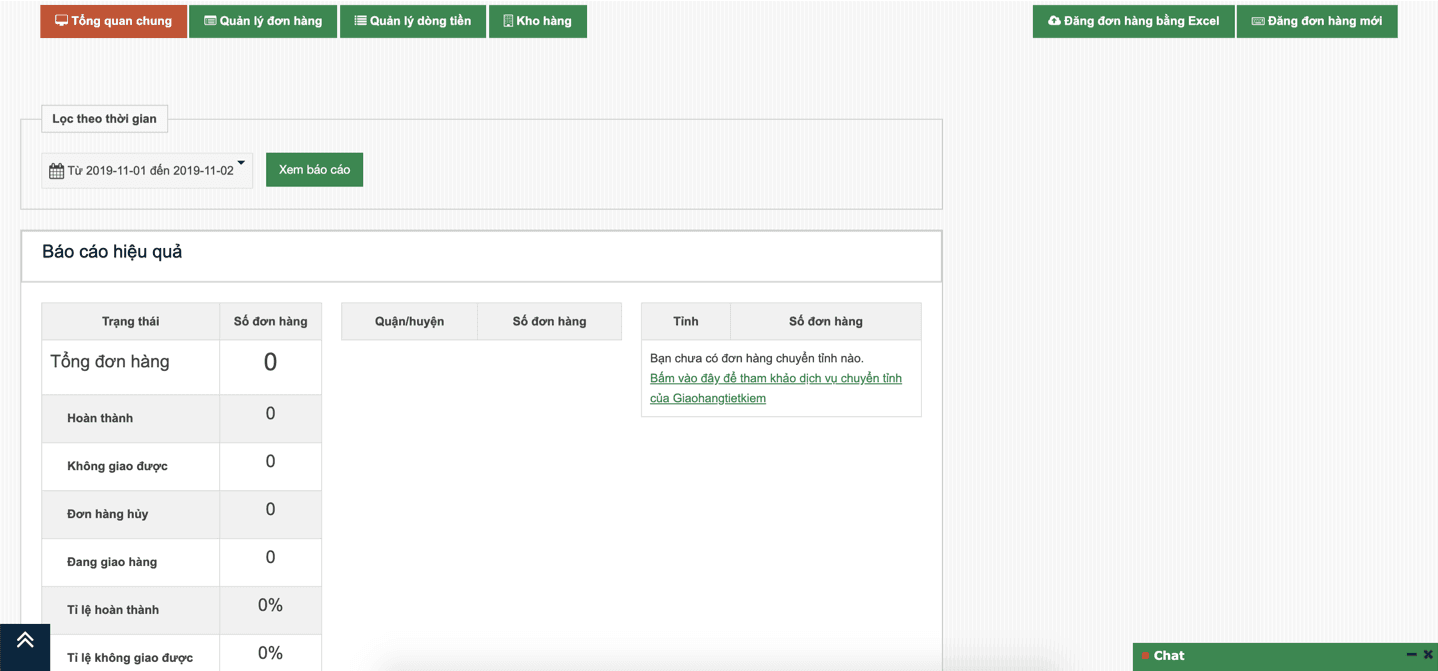Image resolution: width=1438 pixels, height=671 pixels.
Task: Click Số đơn hàng header beside Tỉnh
Action: pos(826,321)
